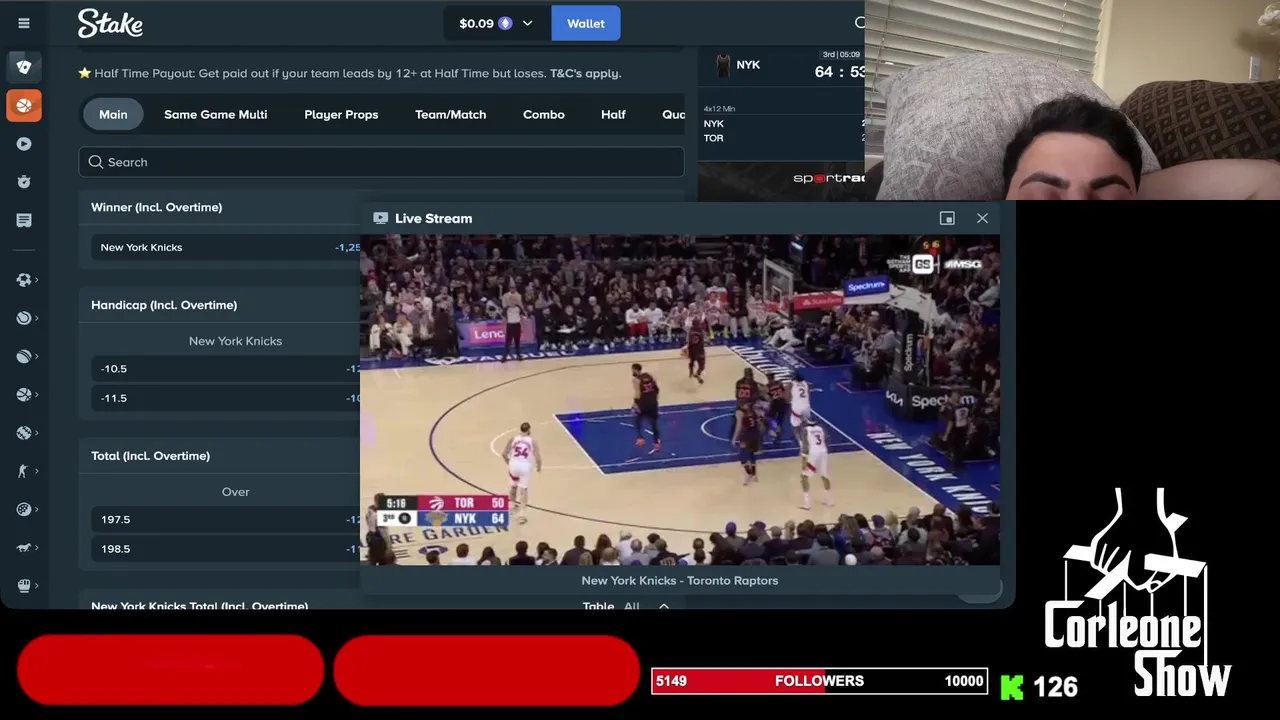
Task: Select the gray basketball sport icon
Action: tap(23, 394)
